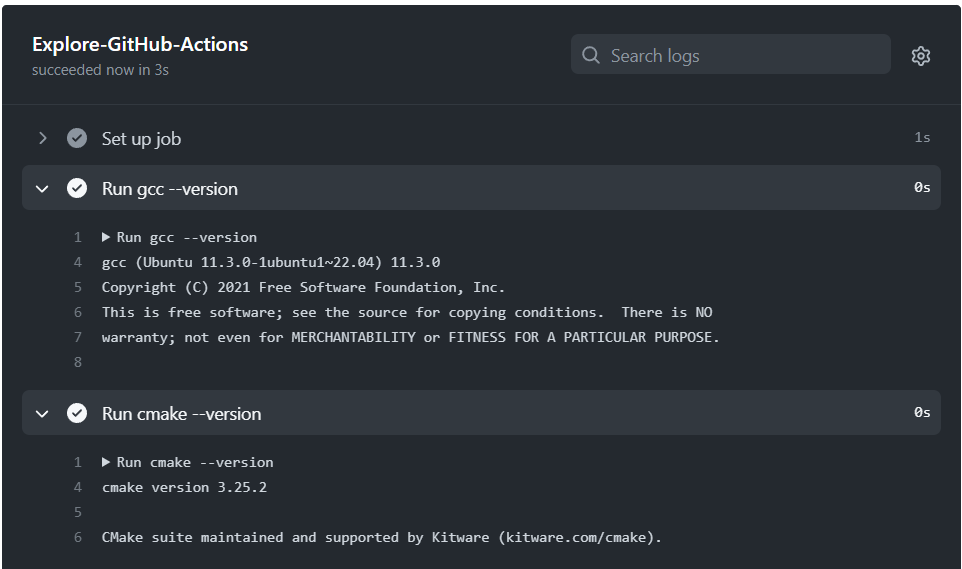Click the Explore-GitHub-Actions job title

tap(140, 44)
